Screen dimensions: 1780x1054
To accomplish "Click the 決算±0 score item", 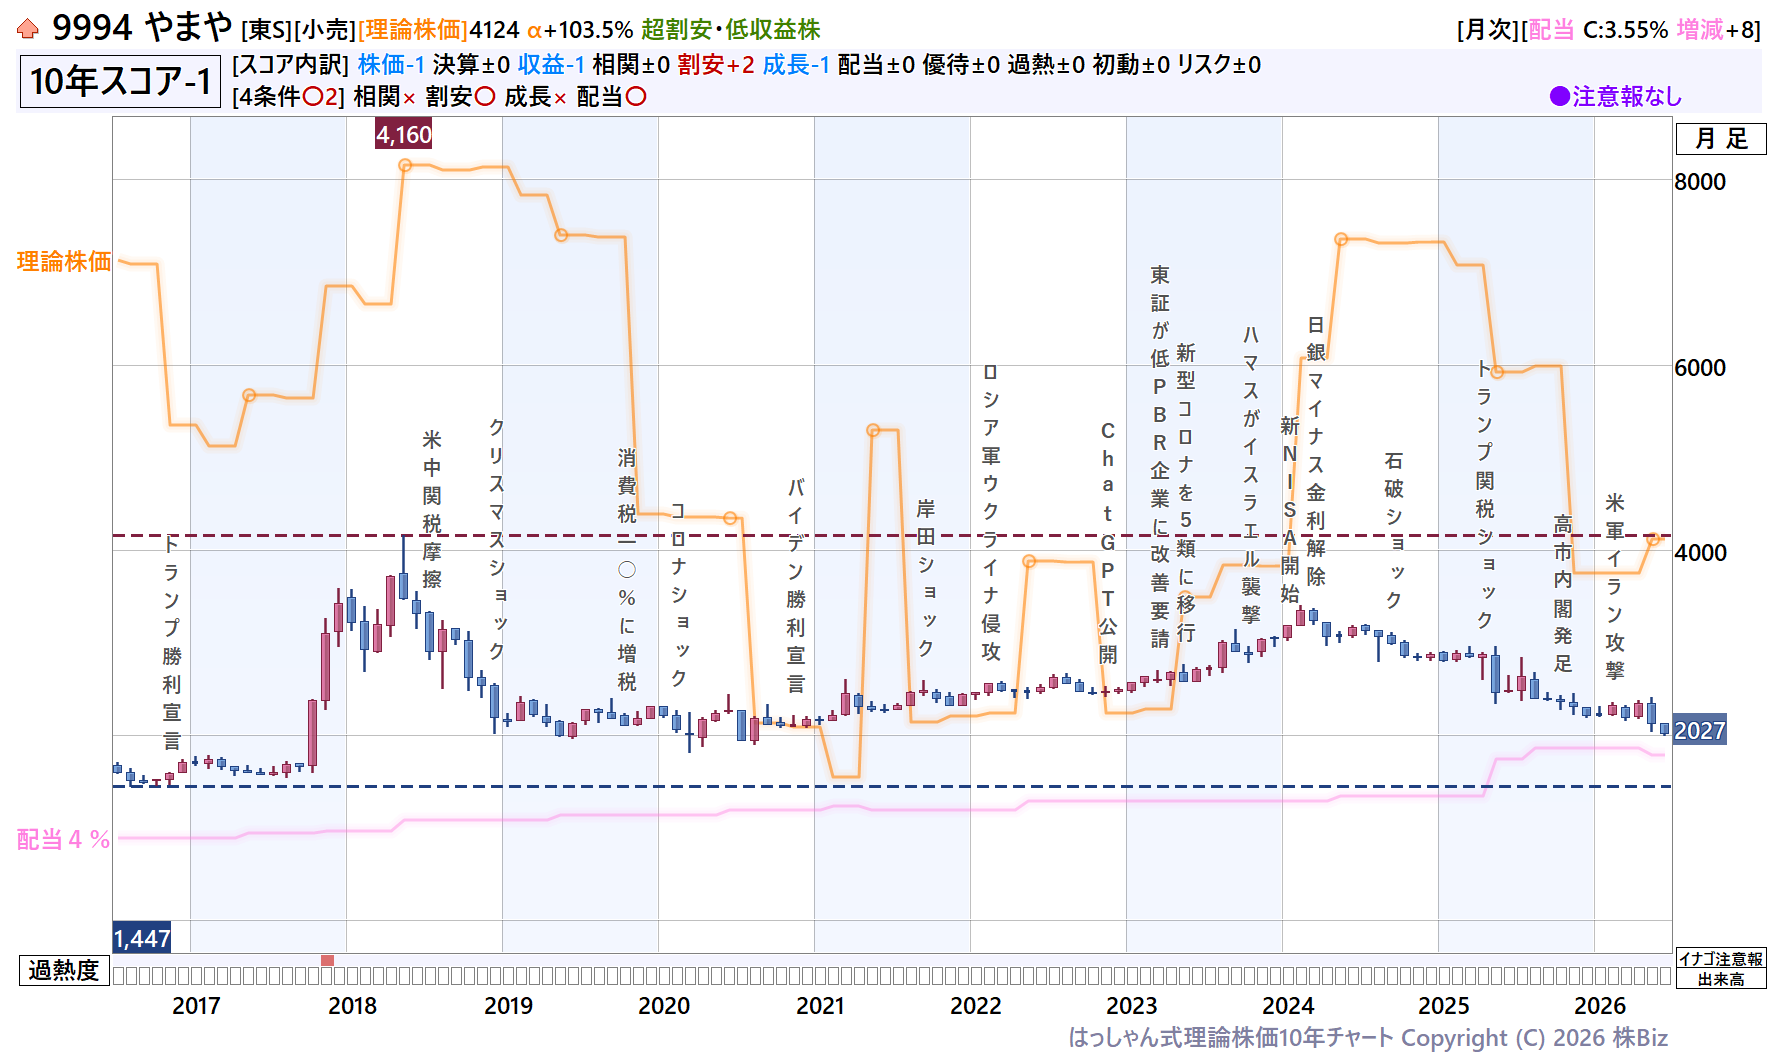I will [471, 65].
